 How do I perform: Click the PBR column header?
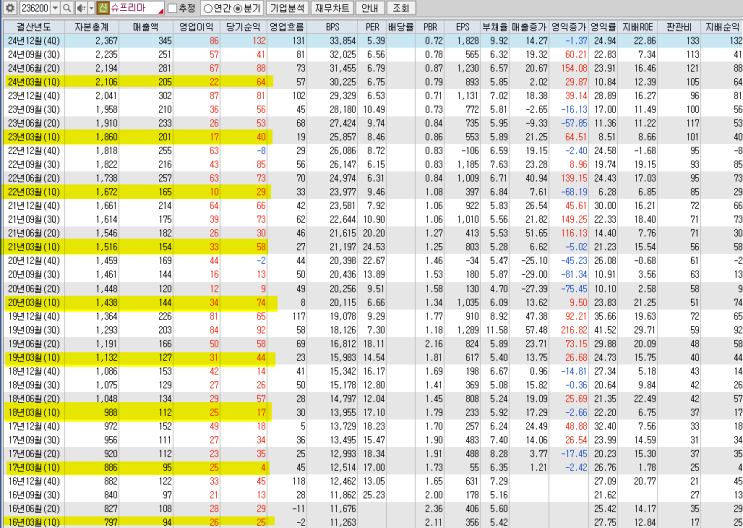pos(430,27)
